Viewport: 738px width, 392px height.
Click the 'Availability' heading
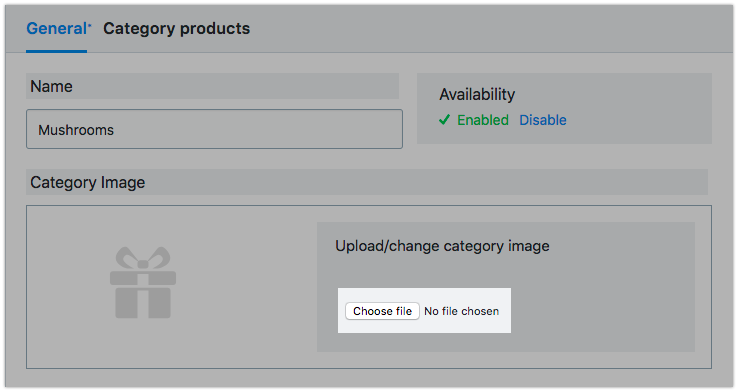(477, 95)
